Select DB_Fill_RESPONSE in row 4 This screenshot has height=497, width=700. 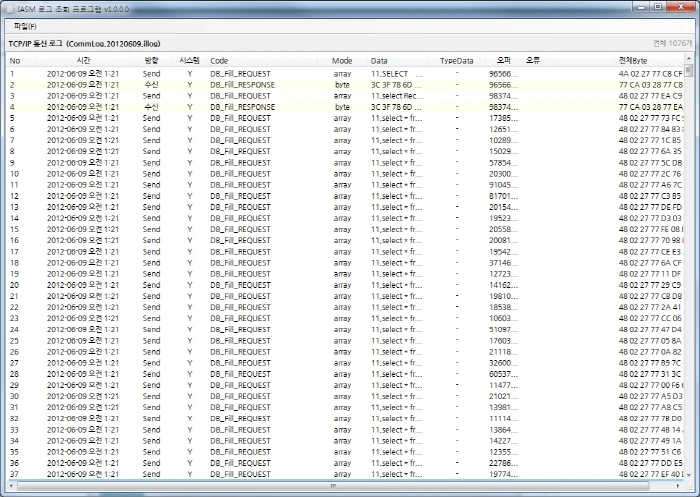[x=242, y=107]
